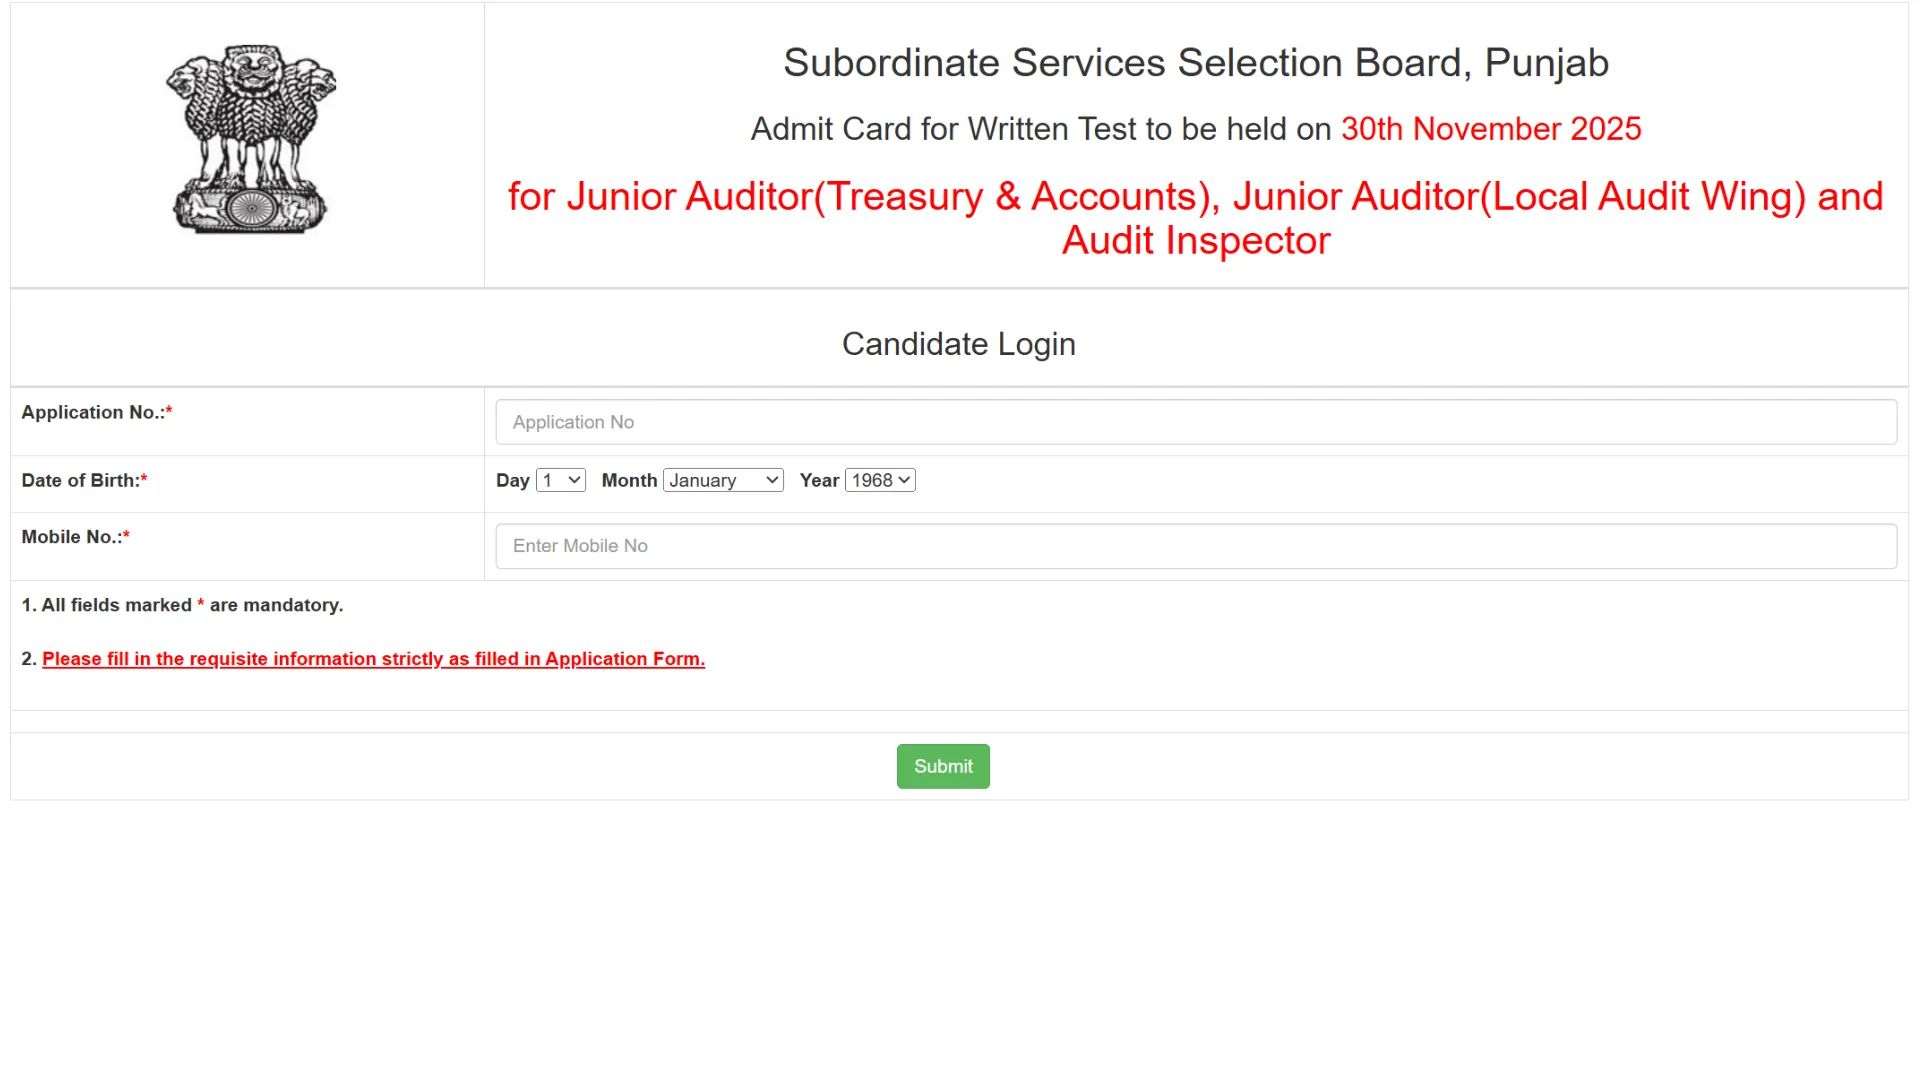Click the national emblem logo
The height and width of the screenshot is (1080, 1920).
coord(249,142)
